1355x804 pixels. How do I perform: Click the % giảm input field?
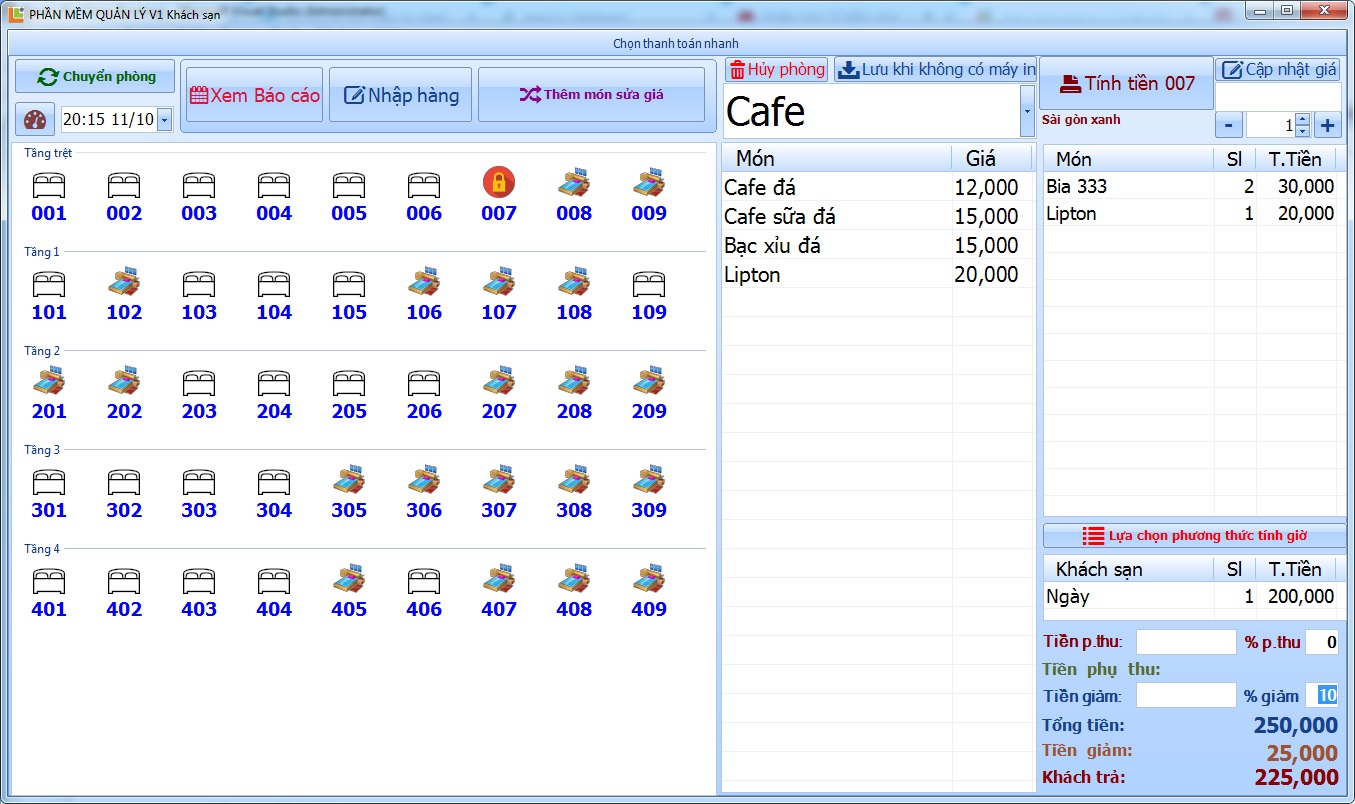tap(1321, 695)
